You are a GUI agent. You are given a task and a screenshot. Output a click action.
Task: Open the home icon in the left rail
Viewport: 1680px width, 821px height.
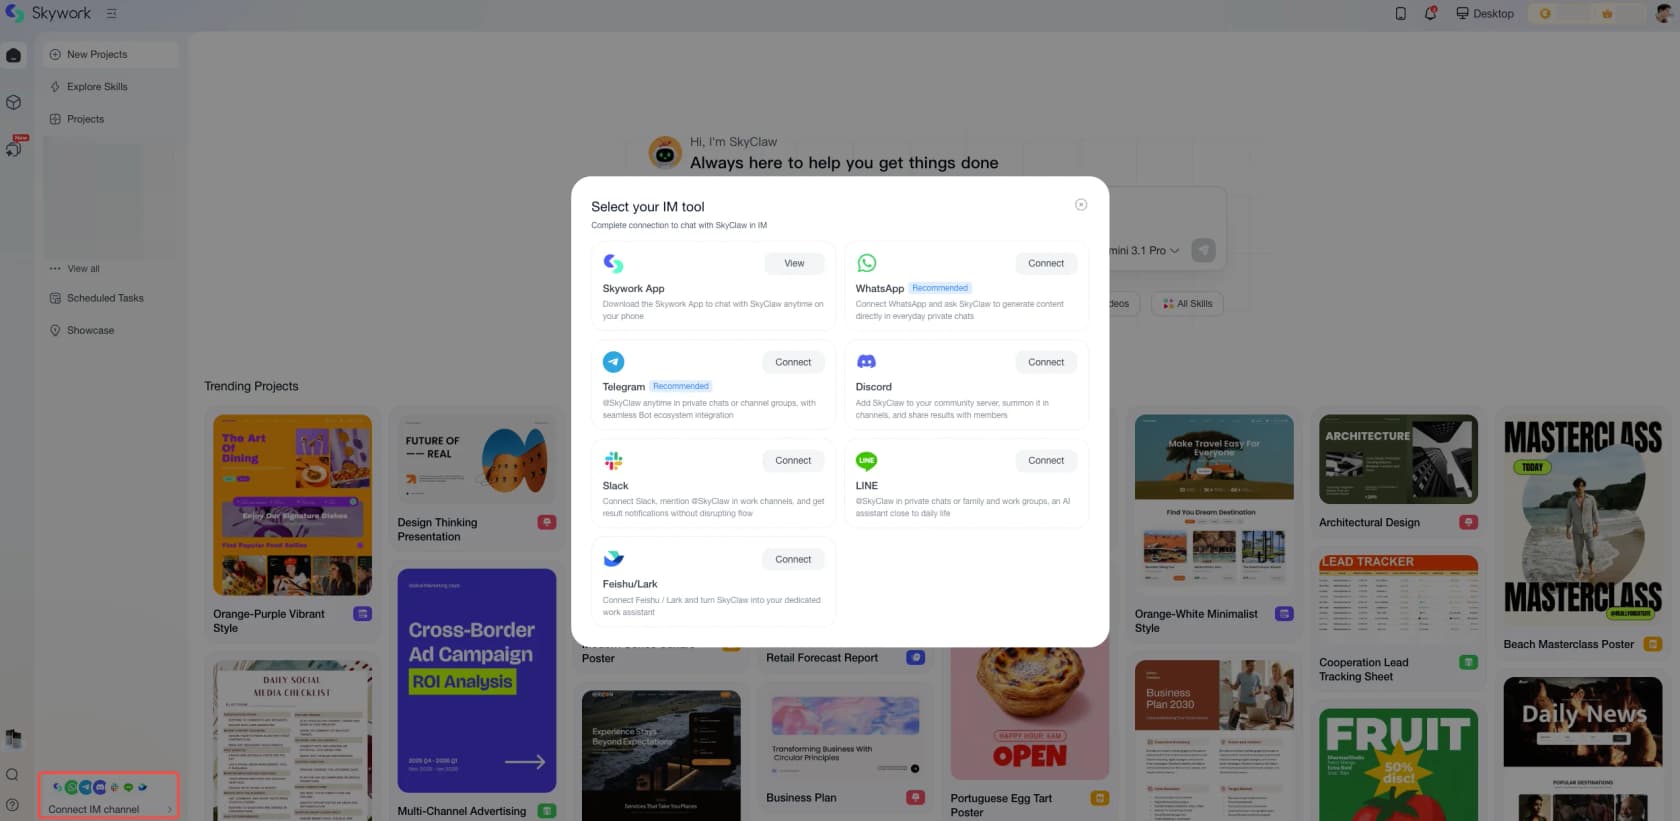tap(13, 56)
